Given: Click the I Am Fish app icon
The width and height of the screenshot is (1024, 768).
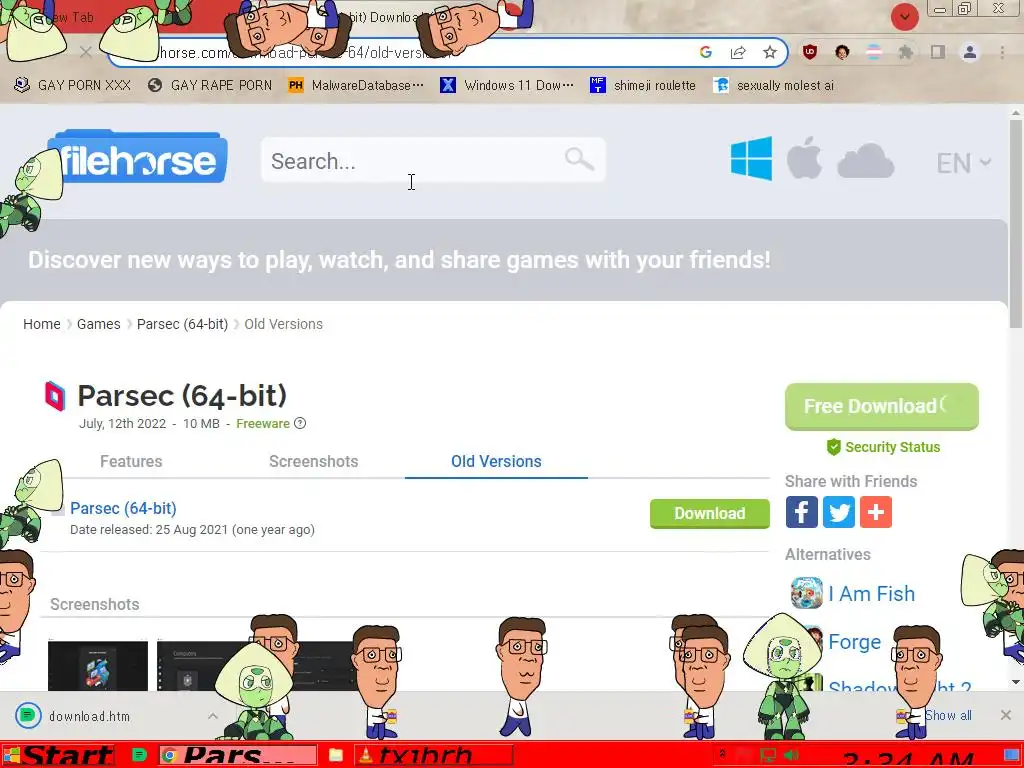Looking at the screenshot, I should (807, 593).
